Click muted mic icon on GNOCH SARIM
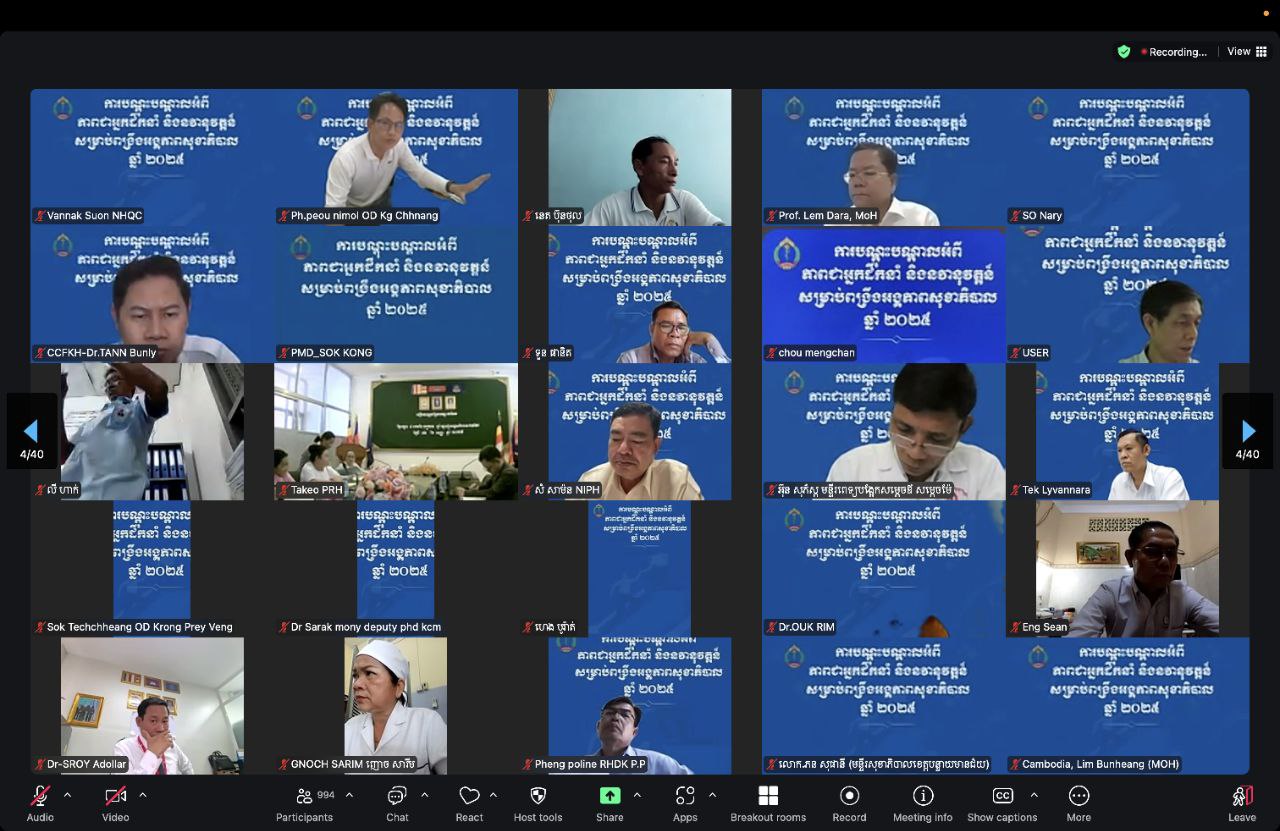 (284, 764)
